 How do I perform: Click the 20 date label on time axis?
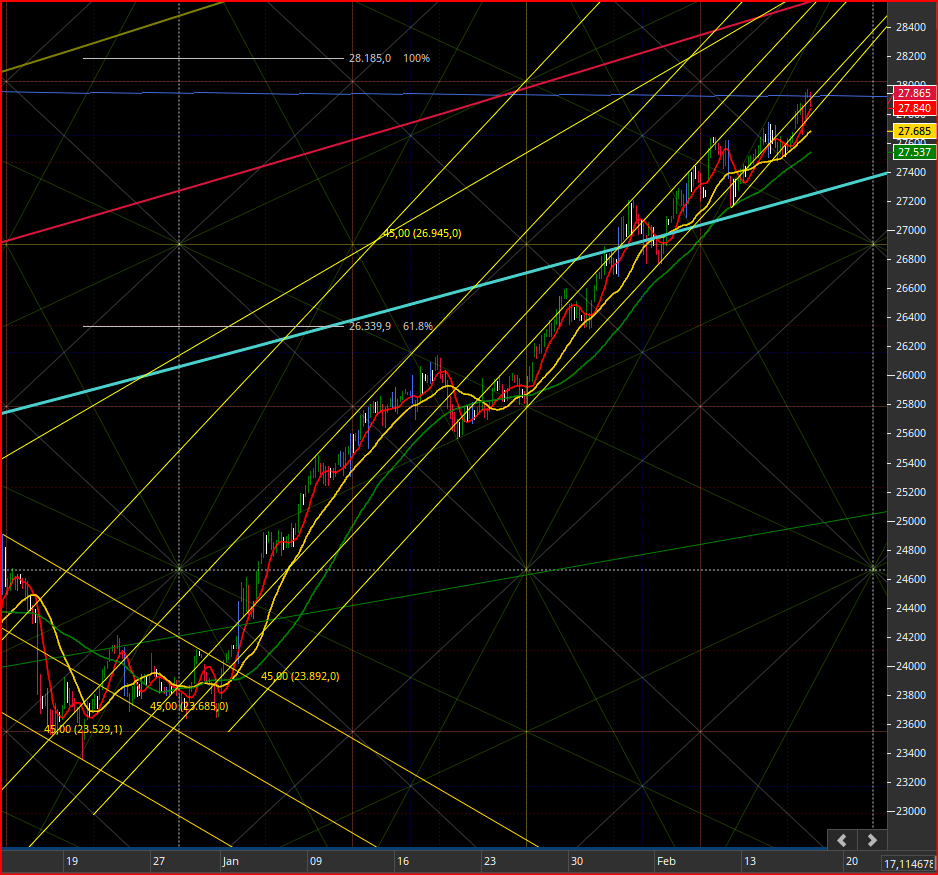[852, 861]
